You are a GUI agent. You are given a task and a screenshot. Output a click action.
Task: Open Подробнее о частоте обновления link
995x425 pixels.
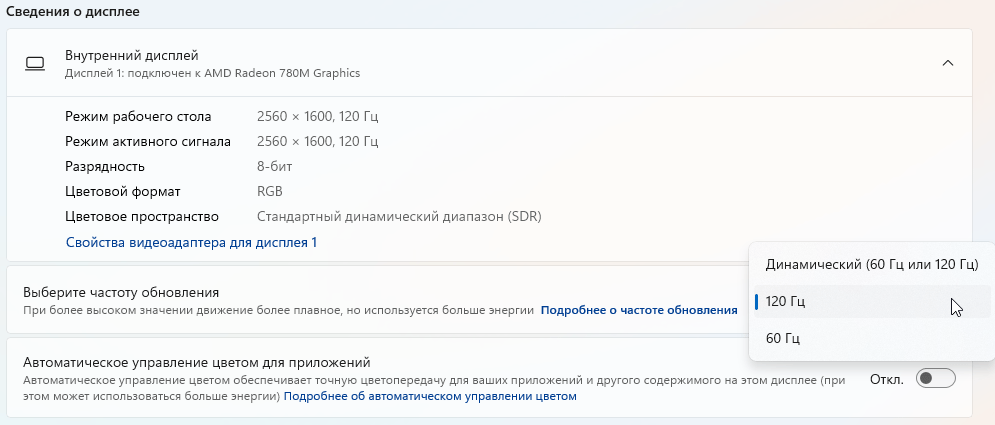(x=638, y=310)
